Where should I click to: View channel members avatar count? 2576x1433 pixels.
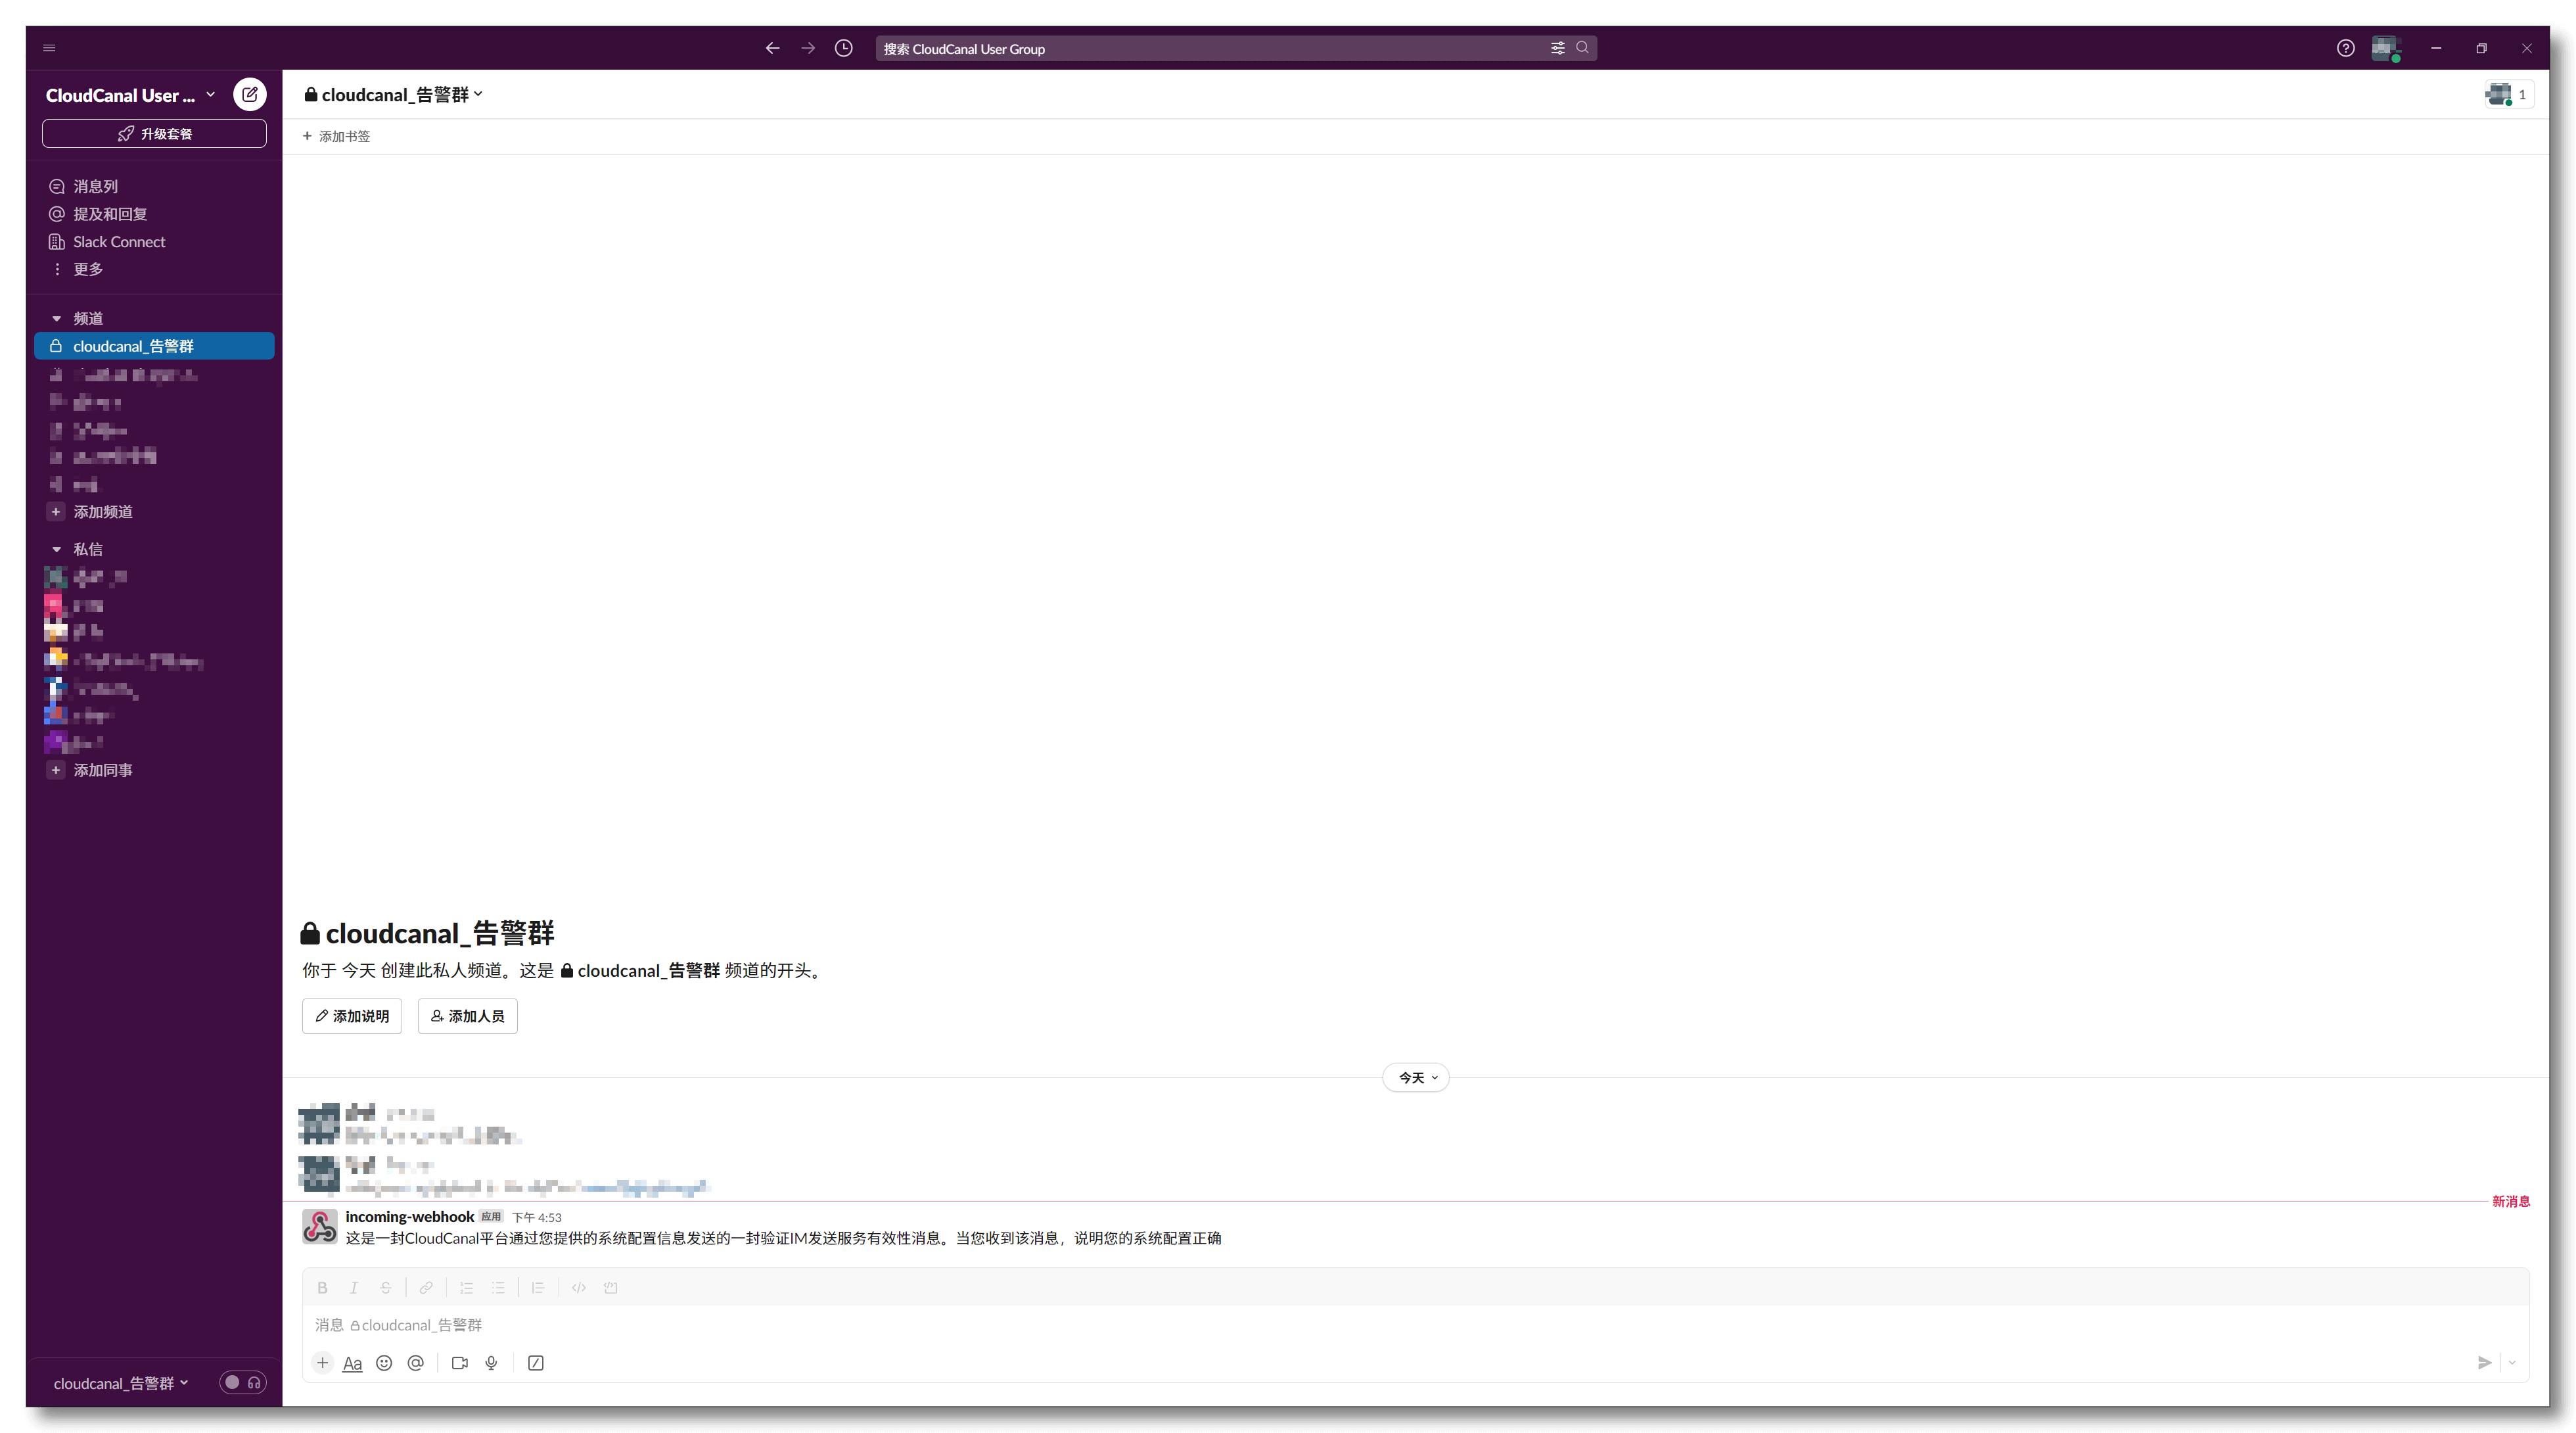point(2508,95)
